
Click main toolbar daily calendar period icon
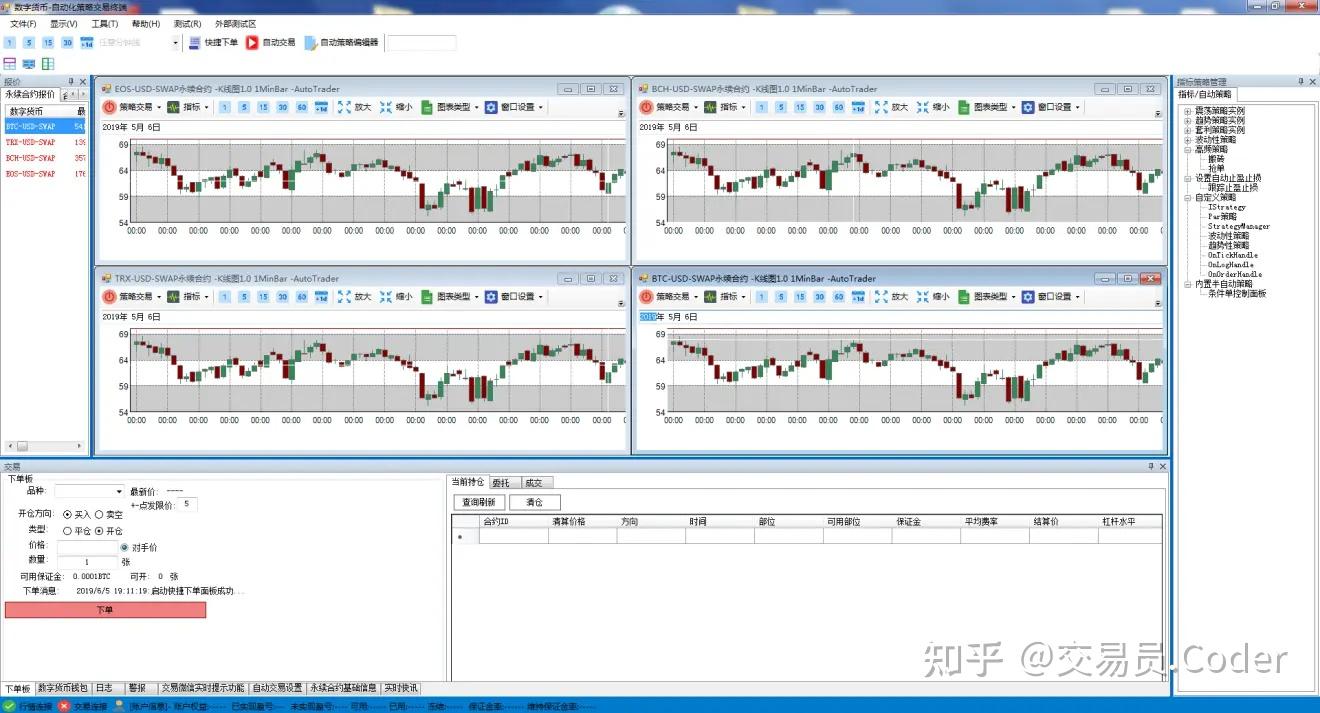86,43
